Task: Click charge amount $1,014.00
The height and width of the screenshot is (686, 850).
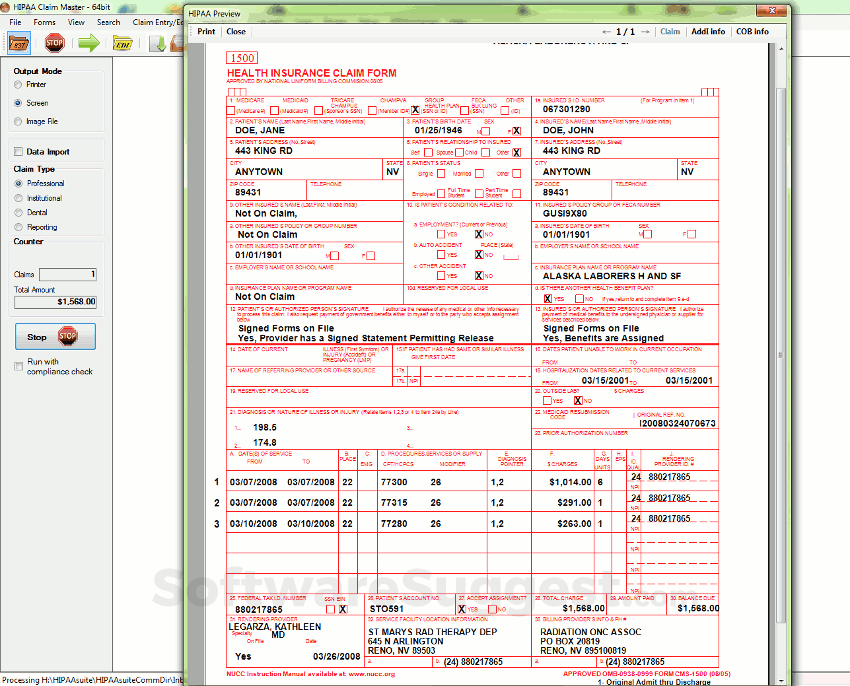Action: pos(570,482)
